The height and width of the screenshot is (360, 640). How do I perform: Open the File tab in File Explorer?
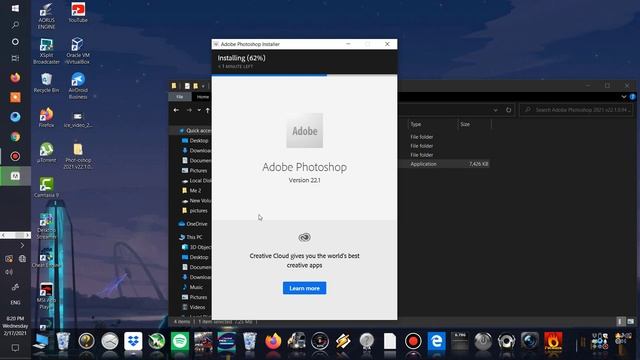point(180,97)
